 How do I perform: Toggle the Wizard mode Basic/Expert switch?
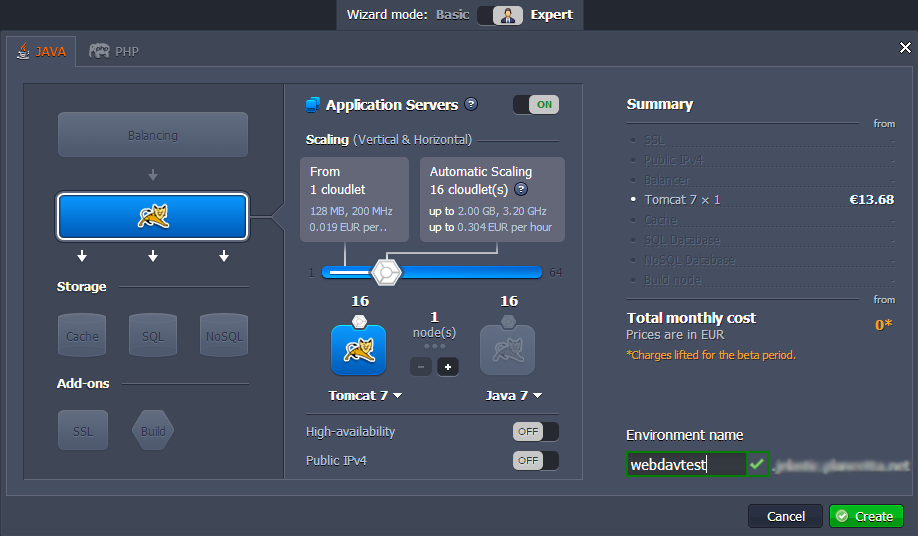click(500, 15)
